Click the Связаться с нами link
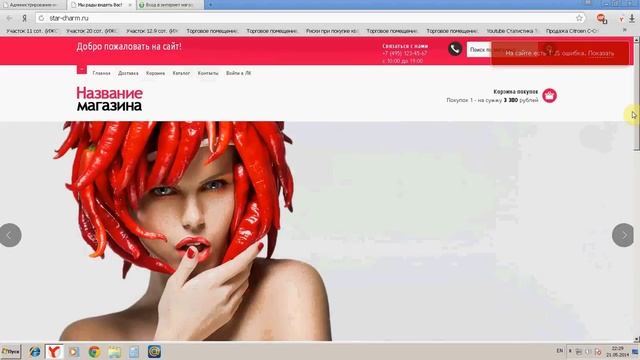Viewport: 640px width, 360px height. coord(405,46)
